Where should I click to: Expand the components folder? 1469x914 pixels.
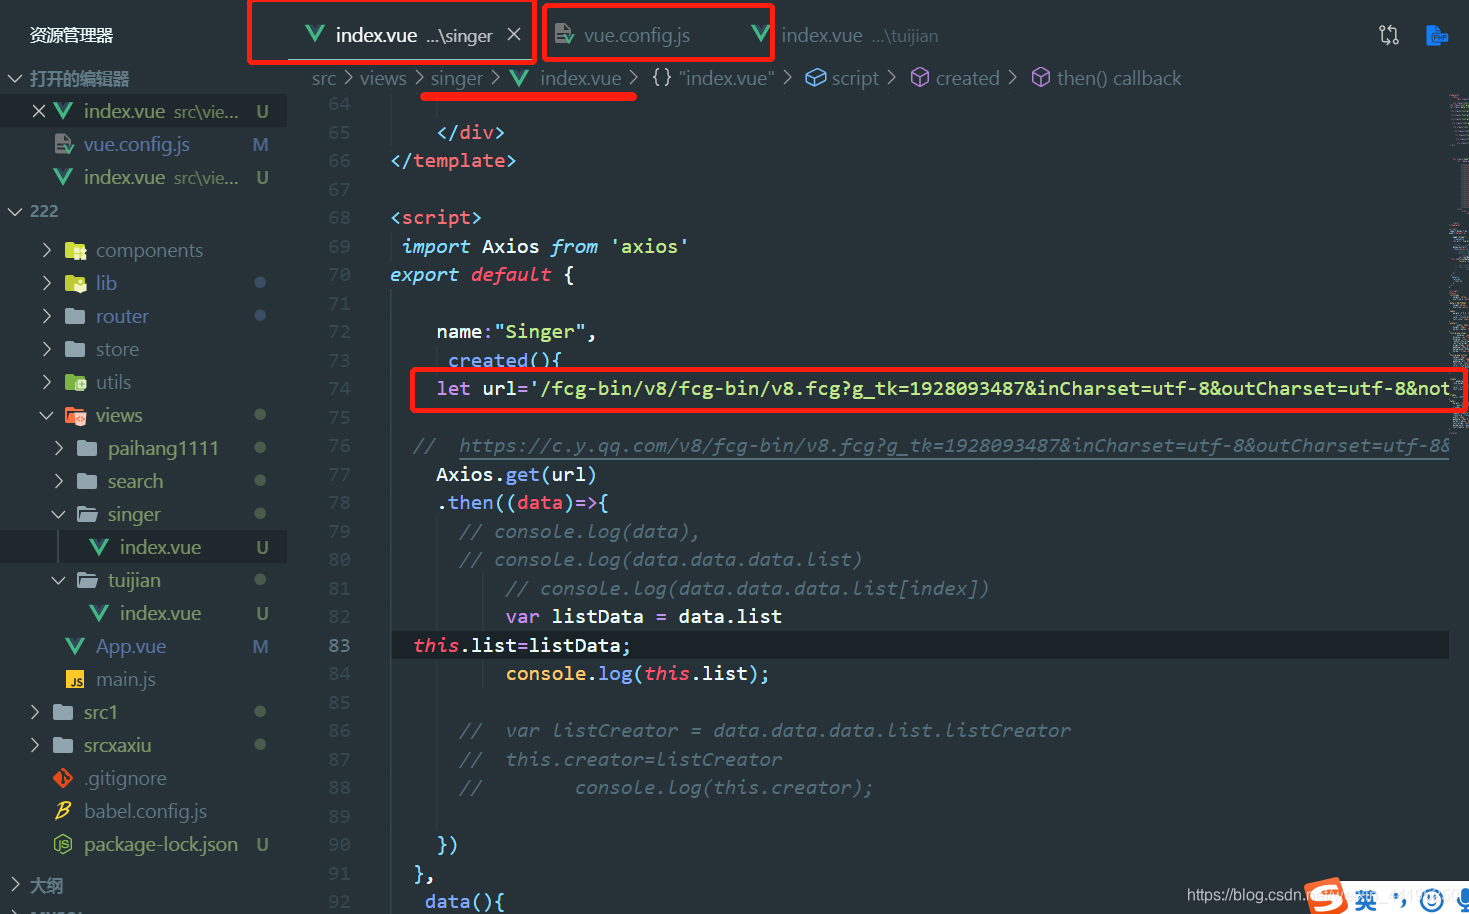pyautogui.click(x=47, y=250)
